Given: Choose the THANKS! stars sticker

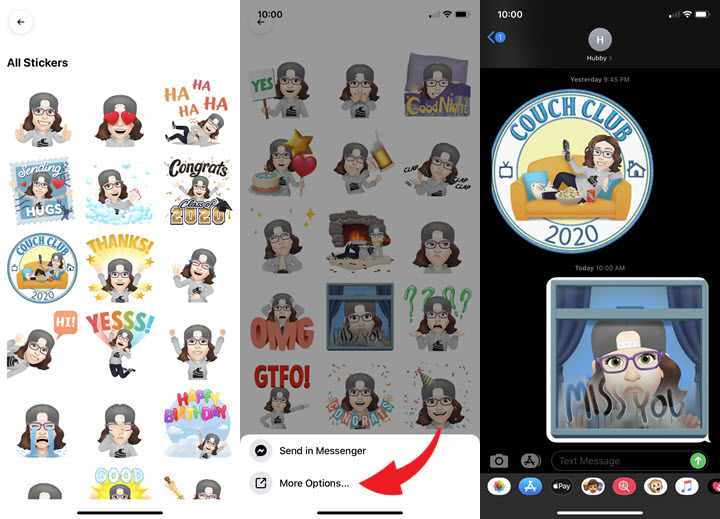Looking at the screenshot, I should [119, 268].
